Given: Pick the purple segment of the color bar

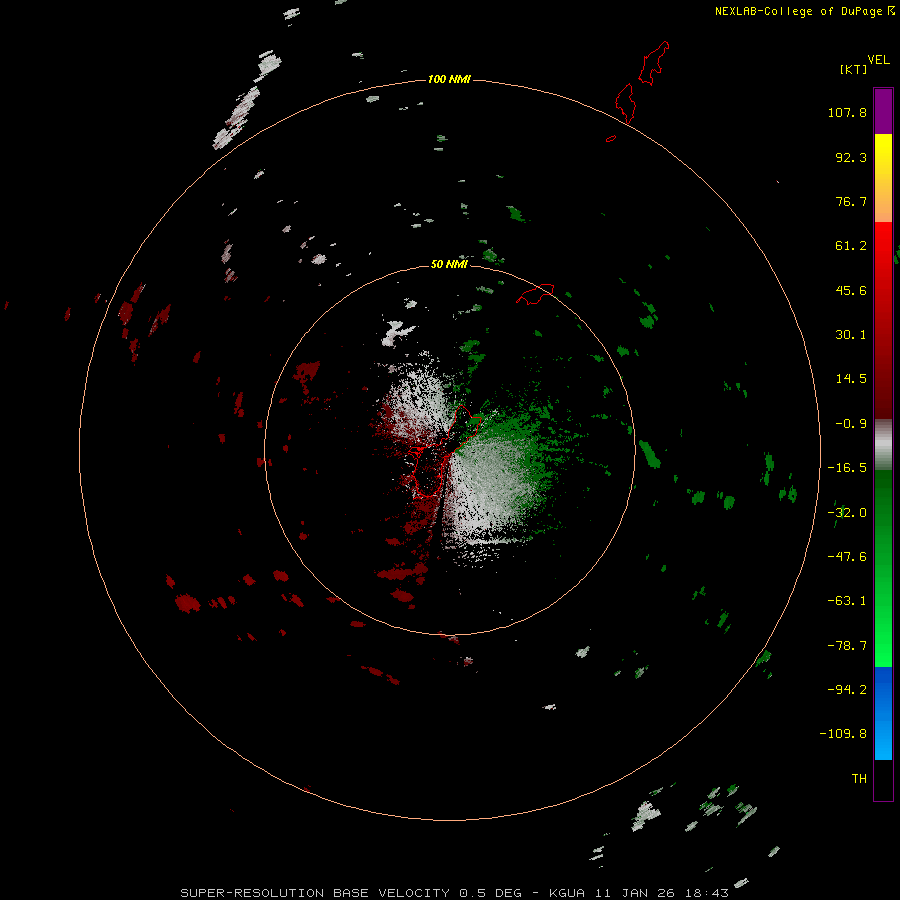Looking at the screenshot, I should pyautogui.click(x=883, y=111).
